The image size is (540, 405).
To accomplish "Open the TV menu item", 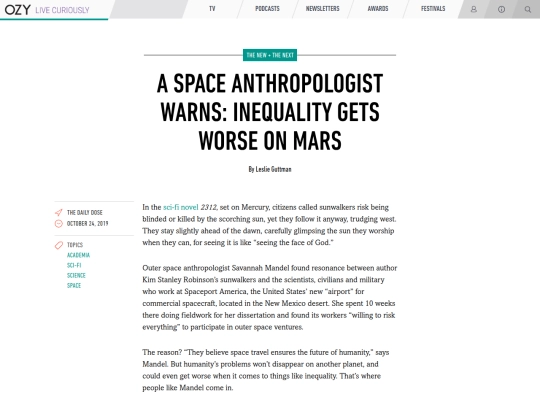I will pyautogui.click(x=212, y=9).
